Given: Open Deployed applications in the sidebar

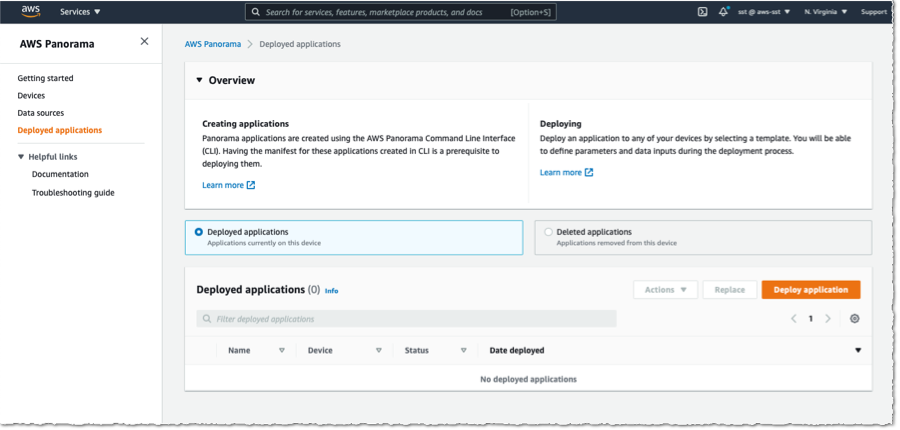Looking at the screenshot, I should pos(60,130).
